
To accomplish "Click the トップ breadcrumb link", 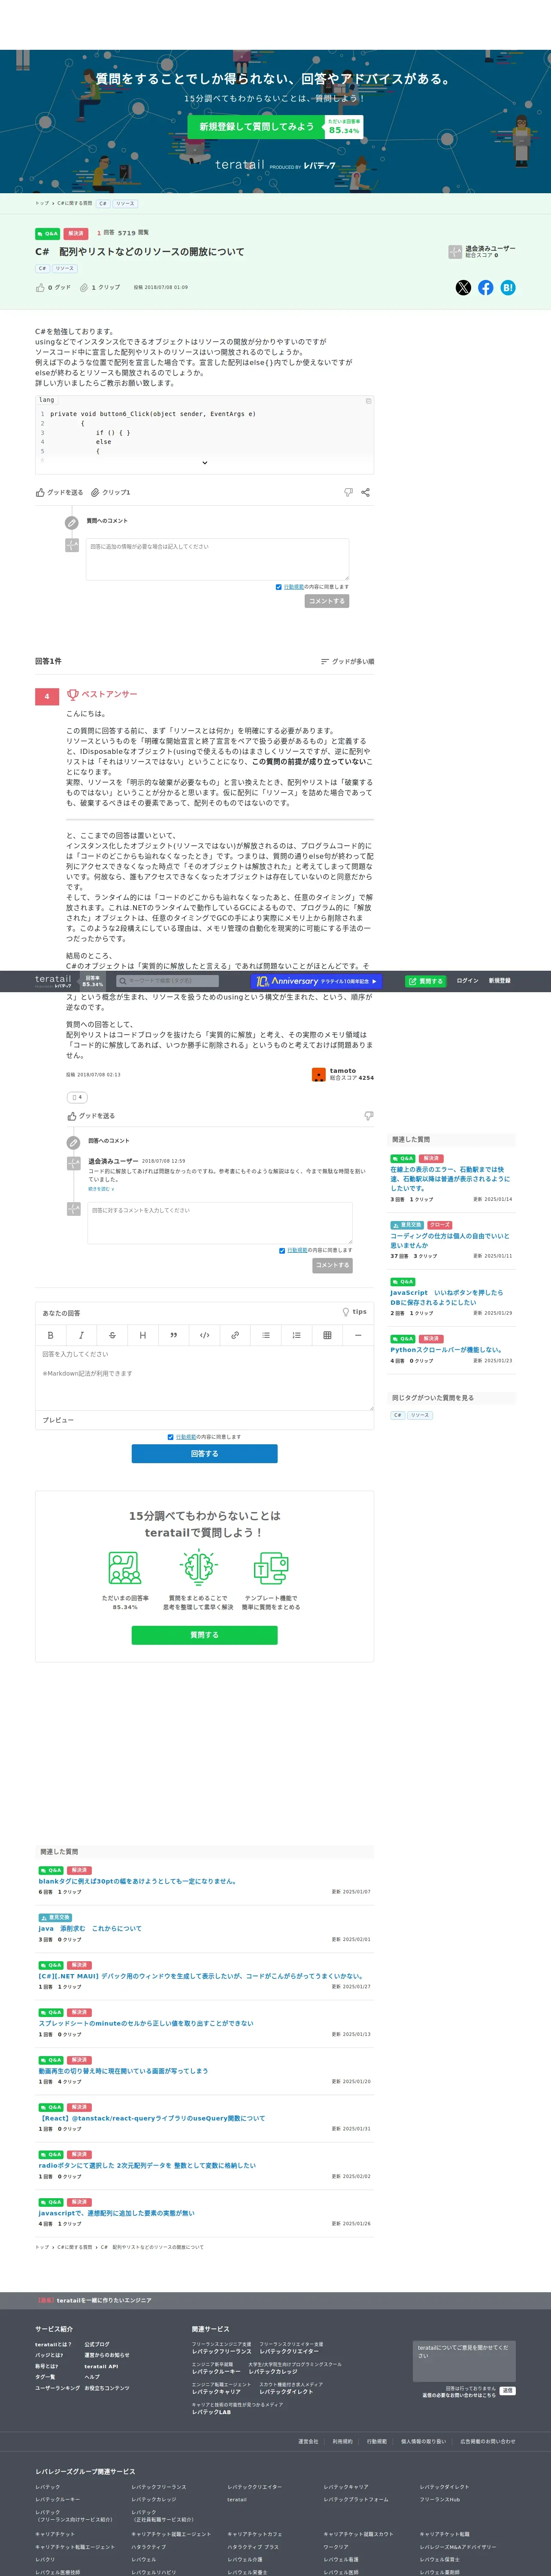I will point(42,203).
